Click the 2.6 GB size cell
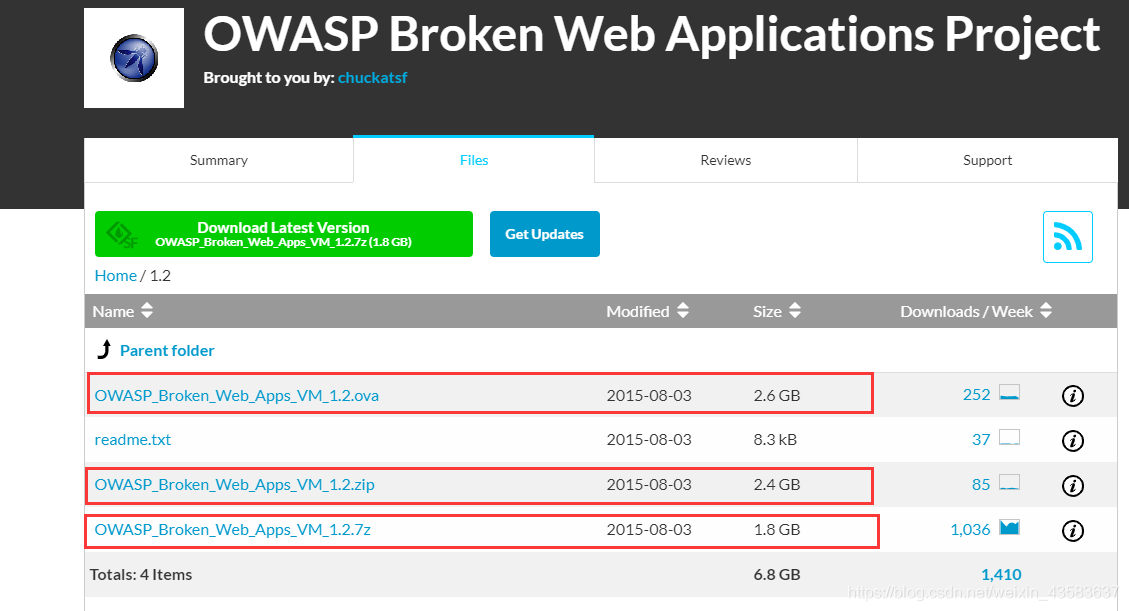Viewport: 1129px width, 611px height. pos(777,395)
